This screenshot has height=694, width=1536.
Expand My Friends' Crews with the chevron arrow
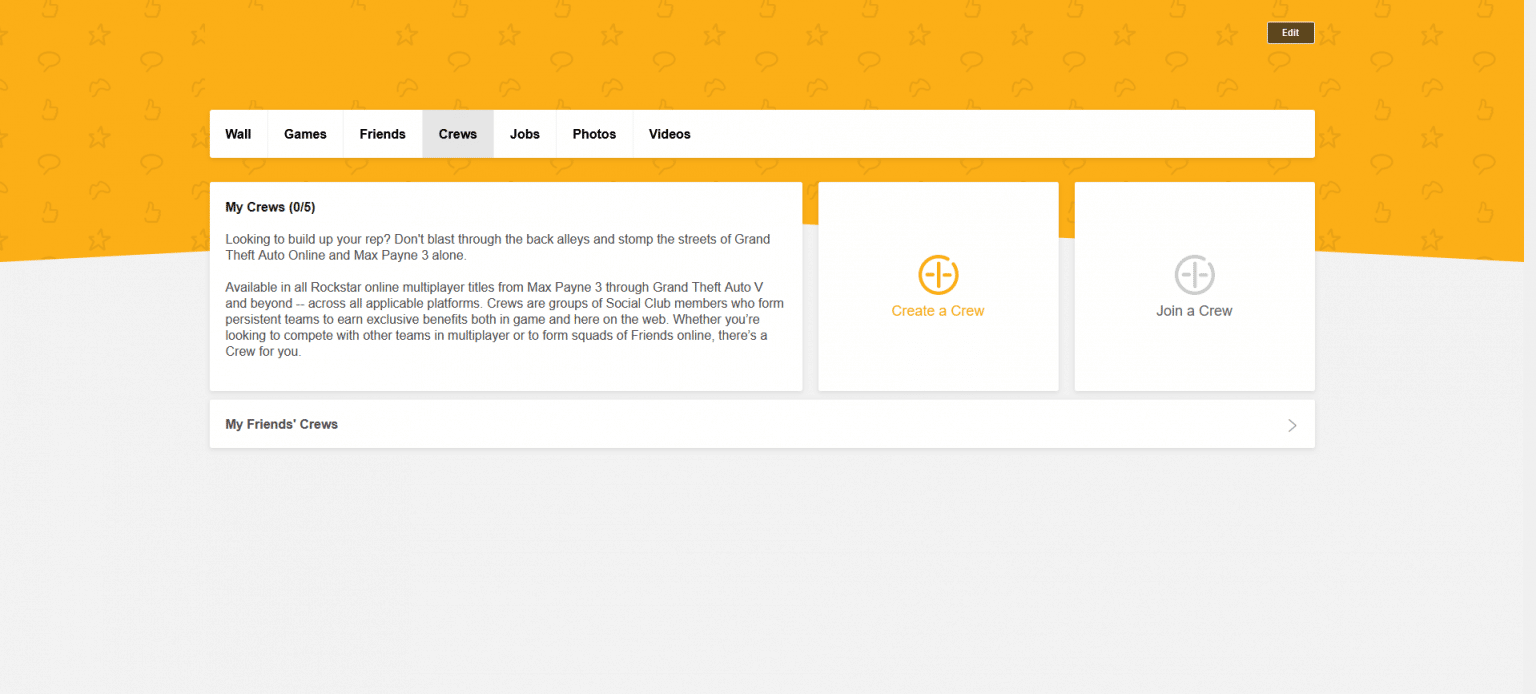tap(1292, 425)
